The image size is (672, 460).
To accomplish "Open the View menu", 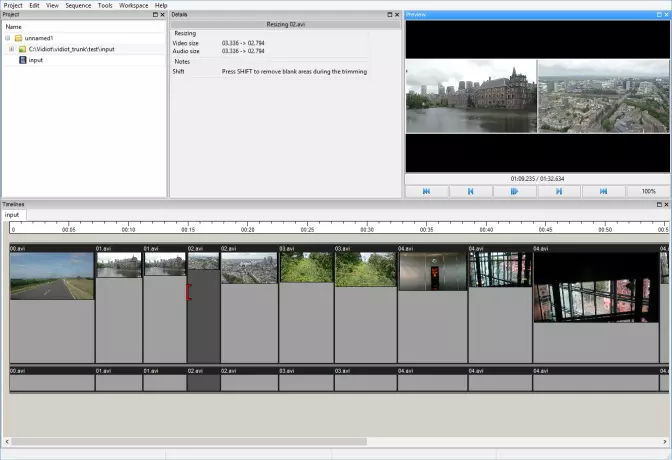I will pyautogui.click(x=52, y=6).
